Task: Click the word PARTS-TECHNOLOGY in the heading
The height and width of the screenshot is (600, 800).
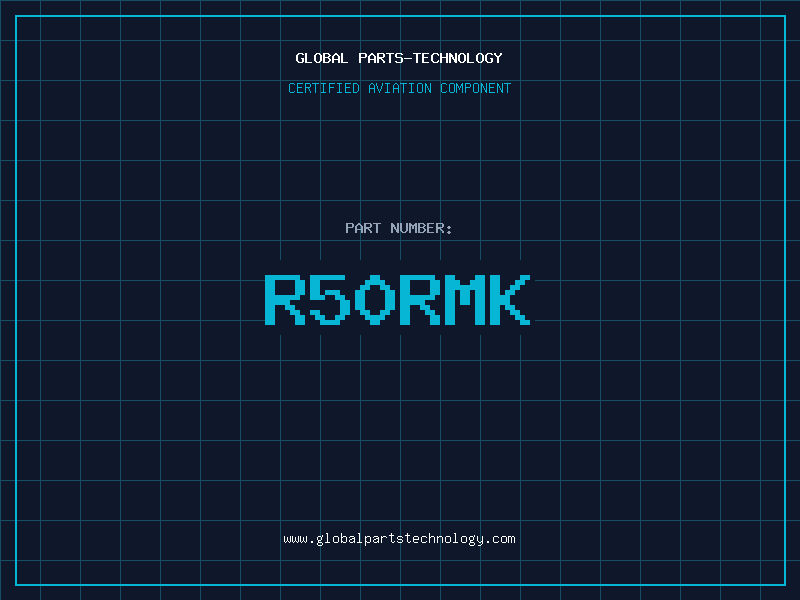Action: click(x=430, y=59)
